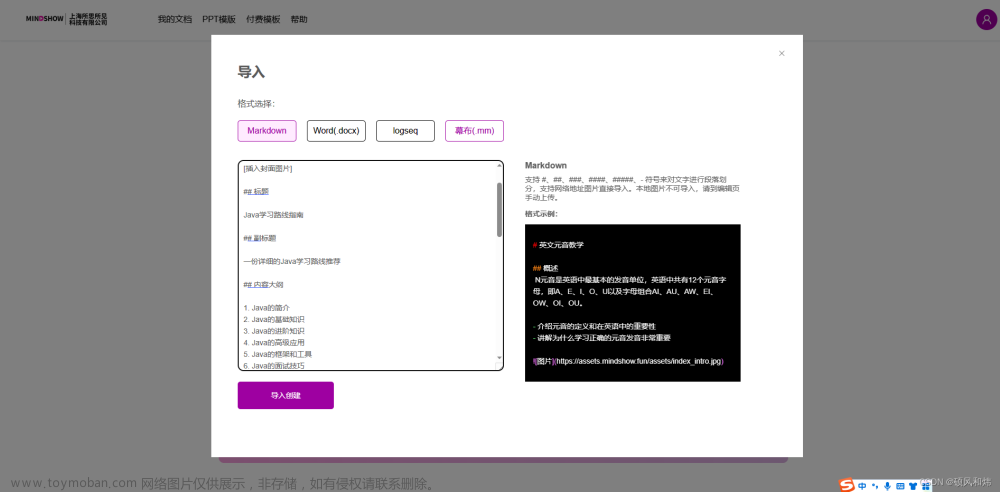The height and width of the screenshot is (492, 1000).
Task: Open 帮助 menu
Action: click(298, 20)
